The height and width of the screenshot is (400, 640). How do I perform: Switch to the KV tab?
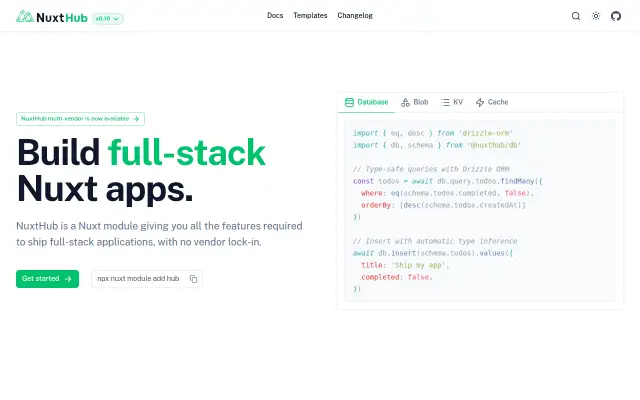452,102
